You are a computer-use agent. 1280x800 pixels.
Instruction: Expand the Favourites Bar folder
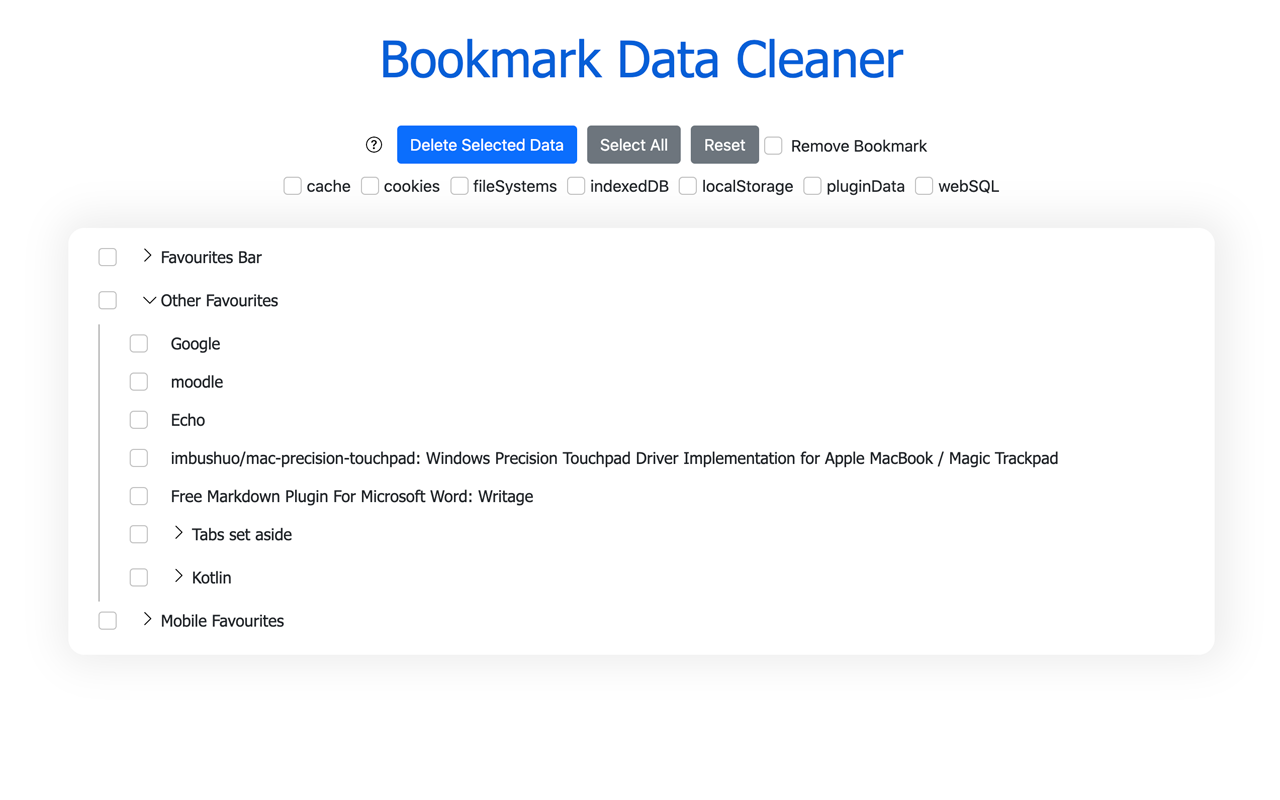tap(148, 256)
